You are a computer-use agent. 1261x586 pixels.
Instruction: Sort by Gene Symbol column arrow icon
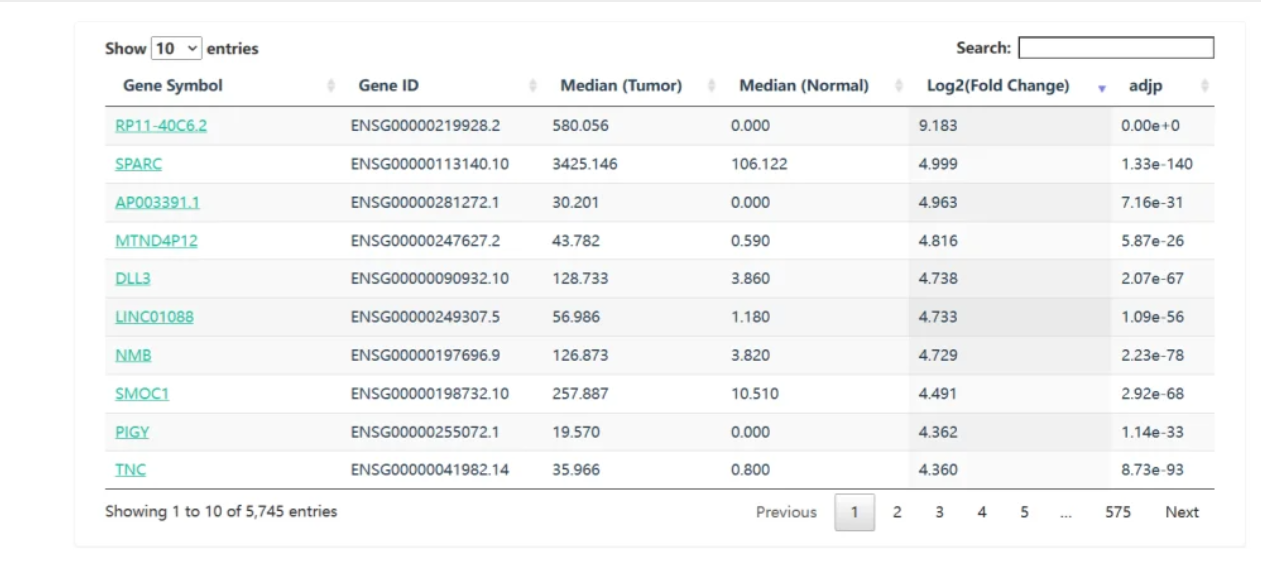pos(331,87)
